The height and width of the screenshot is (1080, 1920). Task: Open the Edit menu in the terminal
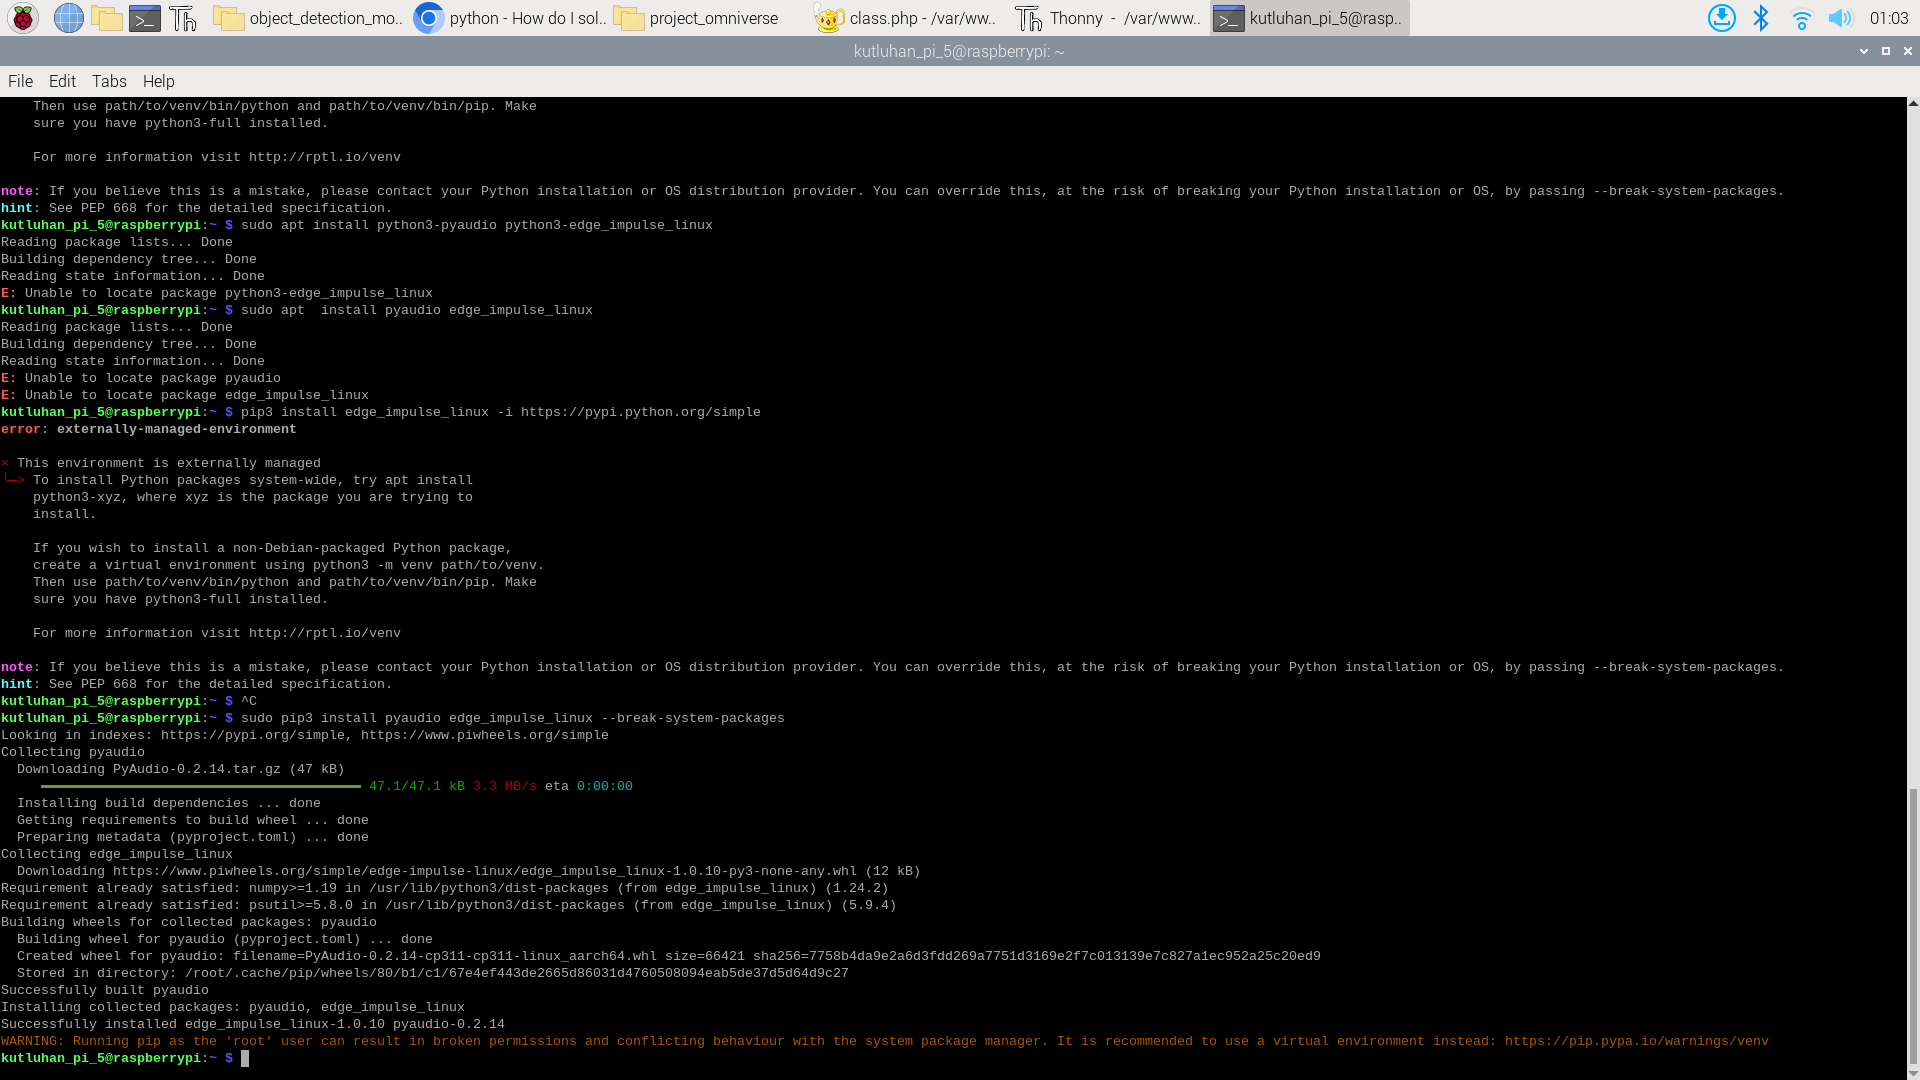pyautogui.click(x=62, y=81)
